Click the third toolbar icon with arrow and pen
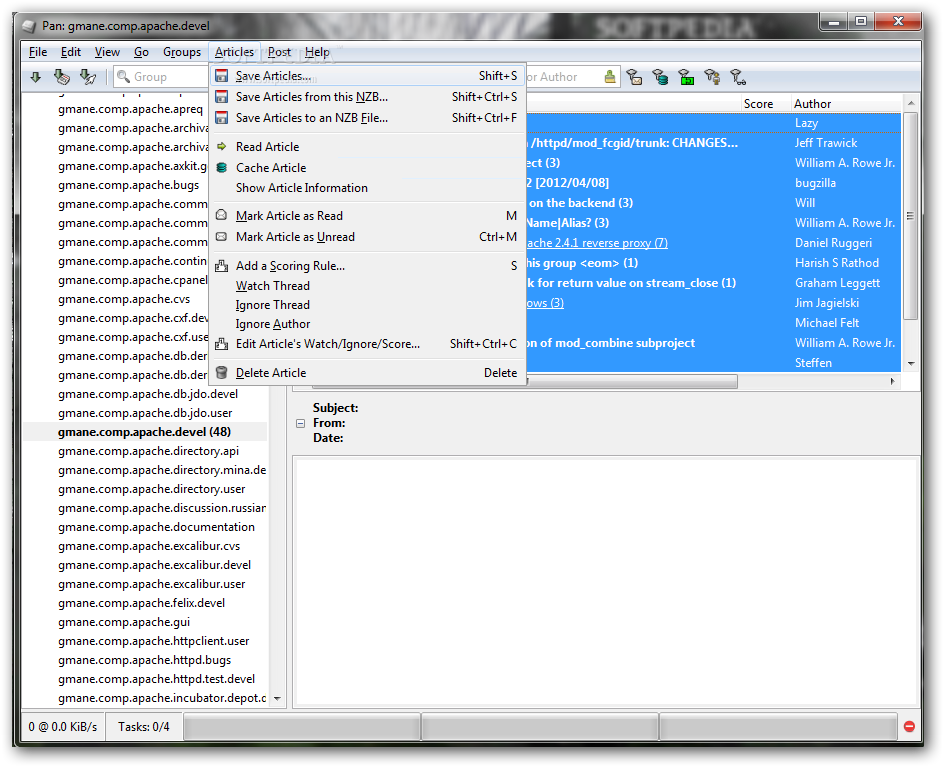The height and width of the screenshot is (767, 944). 88,77
